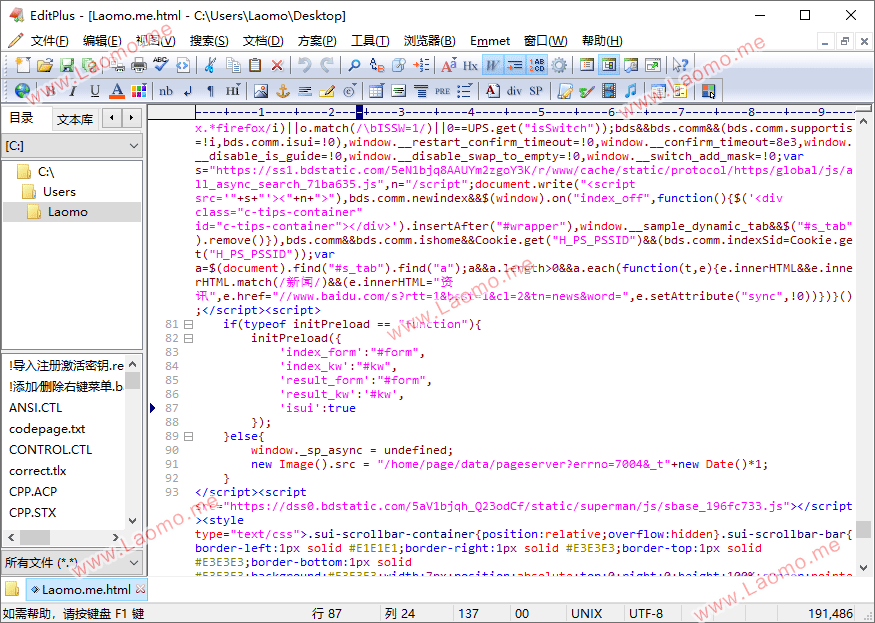Apply italic HTML formatting with I icon
This screenshot has width=875, height=623.
click(73, 90)
